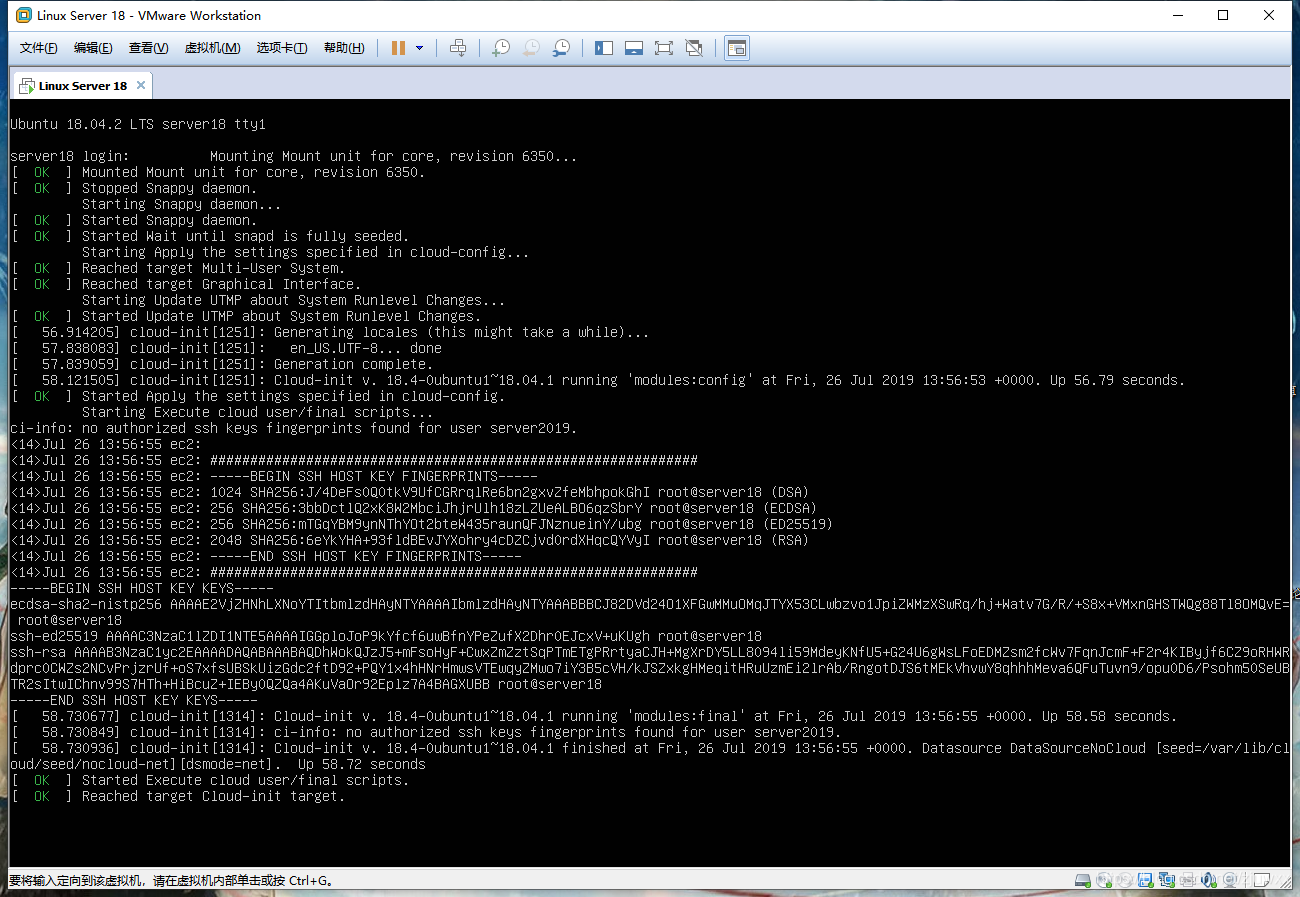Screen dimensions: 1300x897
Task: Click the VMware Workstation title bar icon
Action: click(23, 15)
